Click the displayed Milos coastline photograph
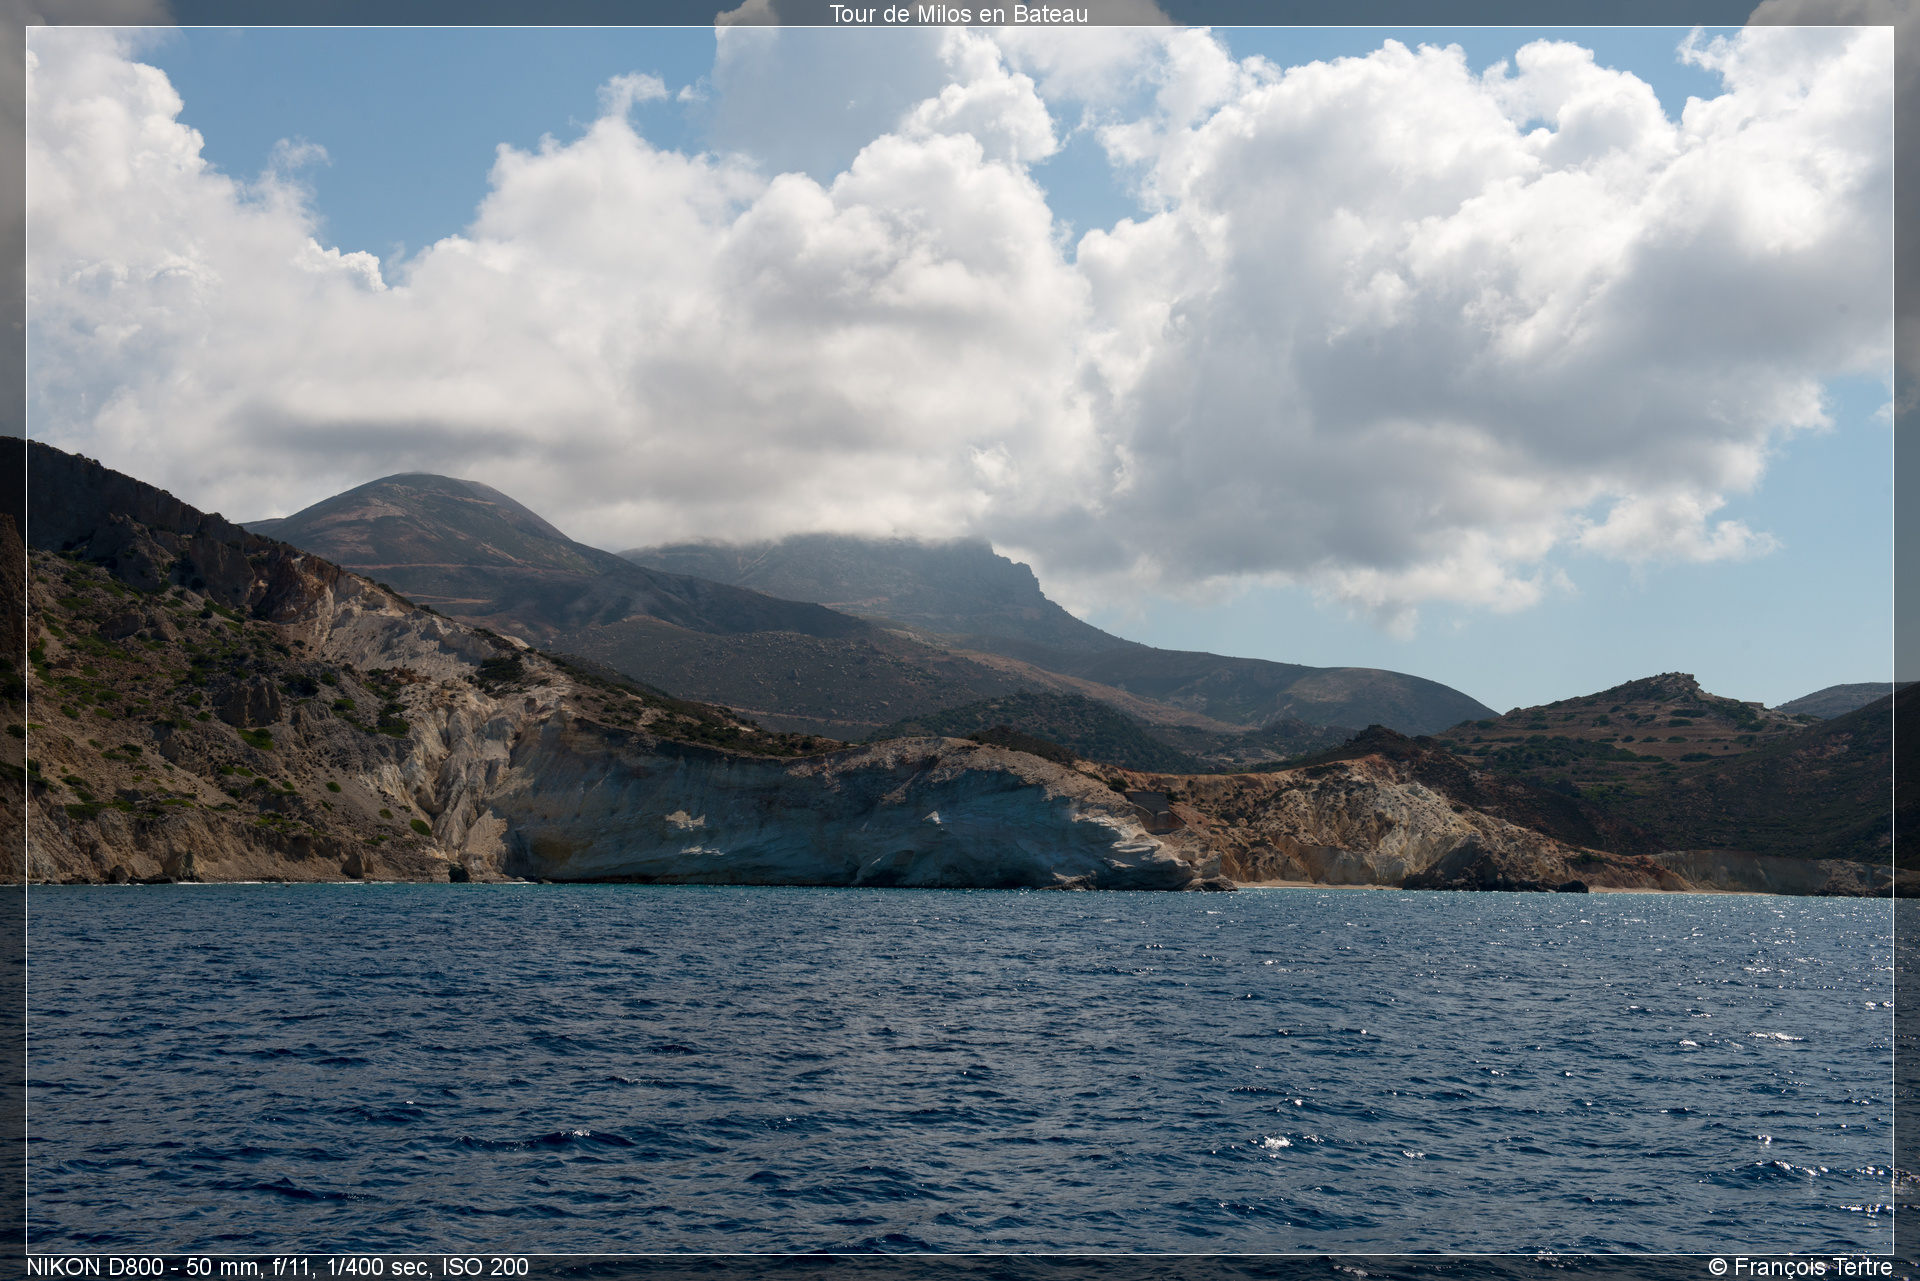The image size is (1920, 1281). click(x=960, y=640)
